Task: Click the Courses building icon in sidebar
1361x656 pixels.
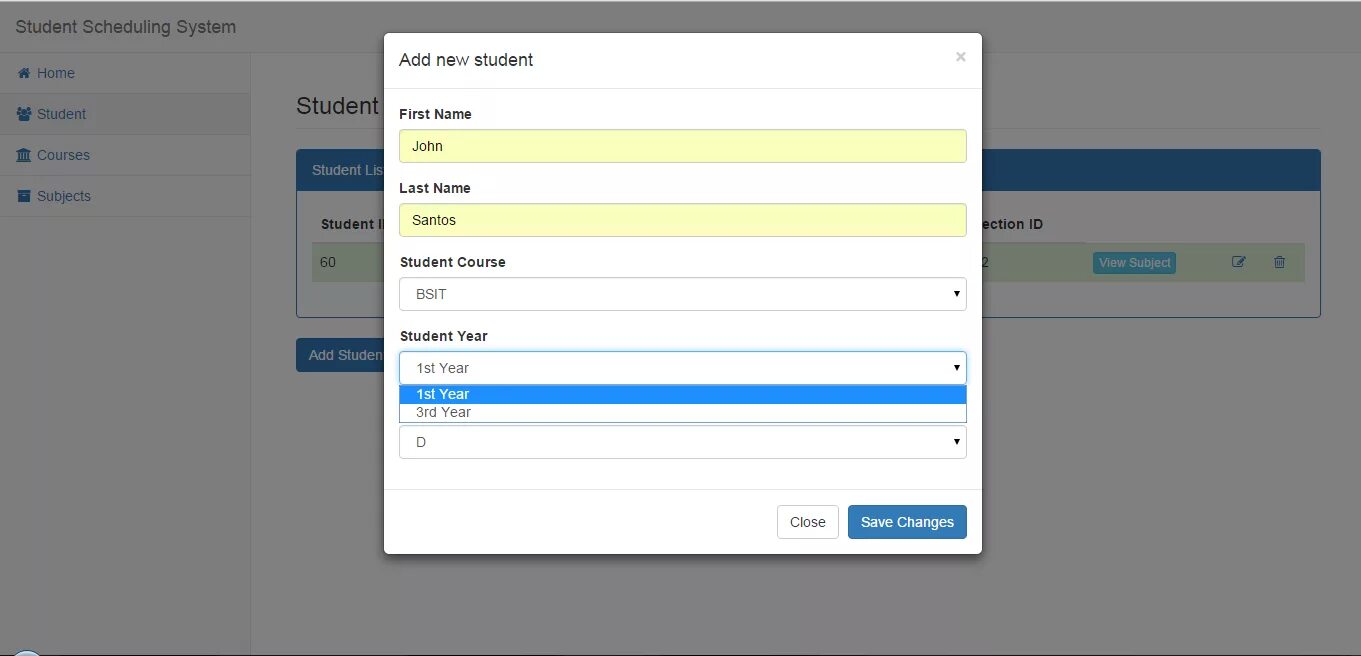Action: click(24, 155)
